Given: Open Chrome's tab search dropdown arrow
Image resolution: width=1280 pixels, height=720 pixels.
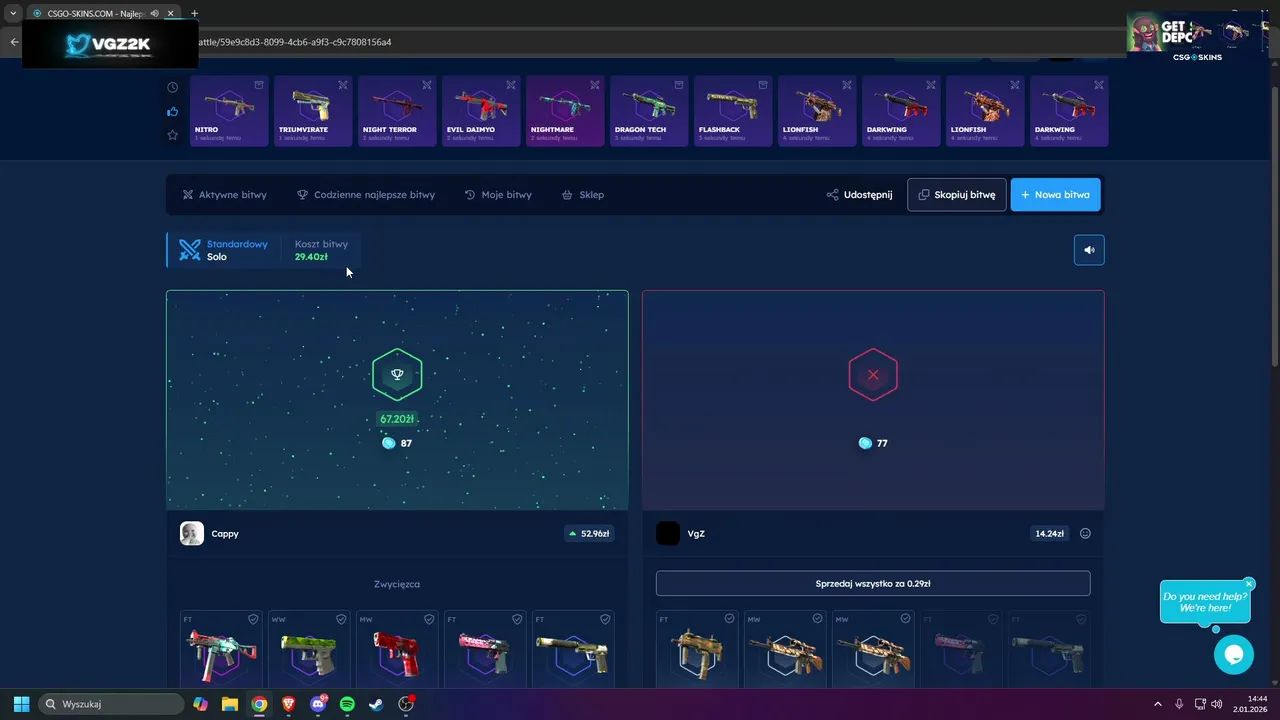Looking at the screenshot, I should click(13, 13).
